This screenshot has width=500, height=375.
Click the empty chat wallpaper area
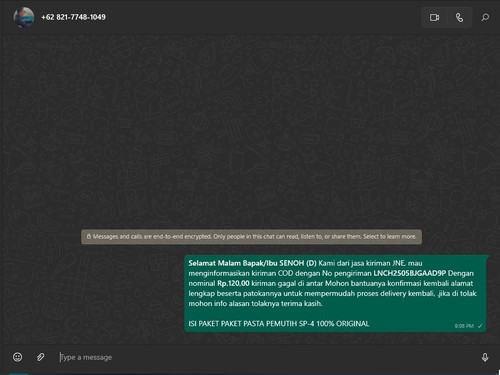pos(250,133)
